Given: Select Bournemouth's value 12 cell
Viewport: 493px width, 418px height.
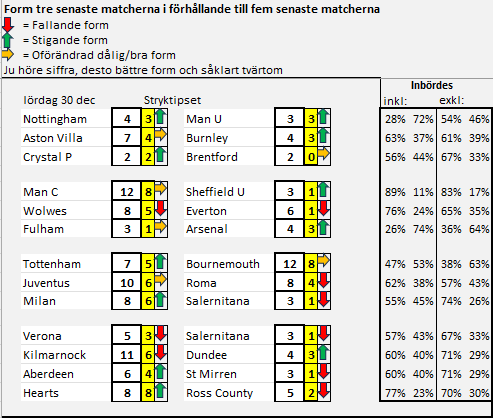Looking at the screenshot, I should click(290, 264).
